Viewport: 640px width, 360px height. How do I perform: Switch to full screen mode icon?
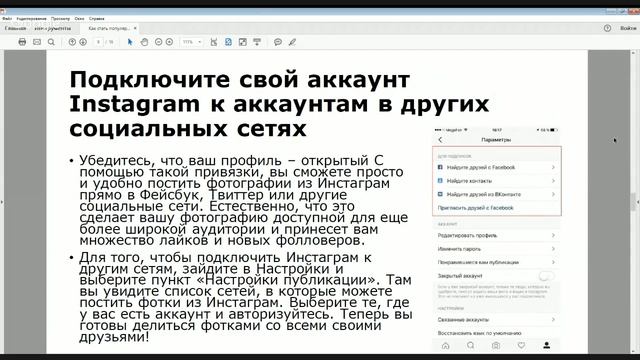[242, 42]
